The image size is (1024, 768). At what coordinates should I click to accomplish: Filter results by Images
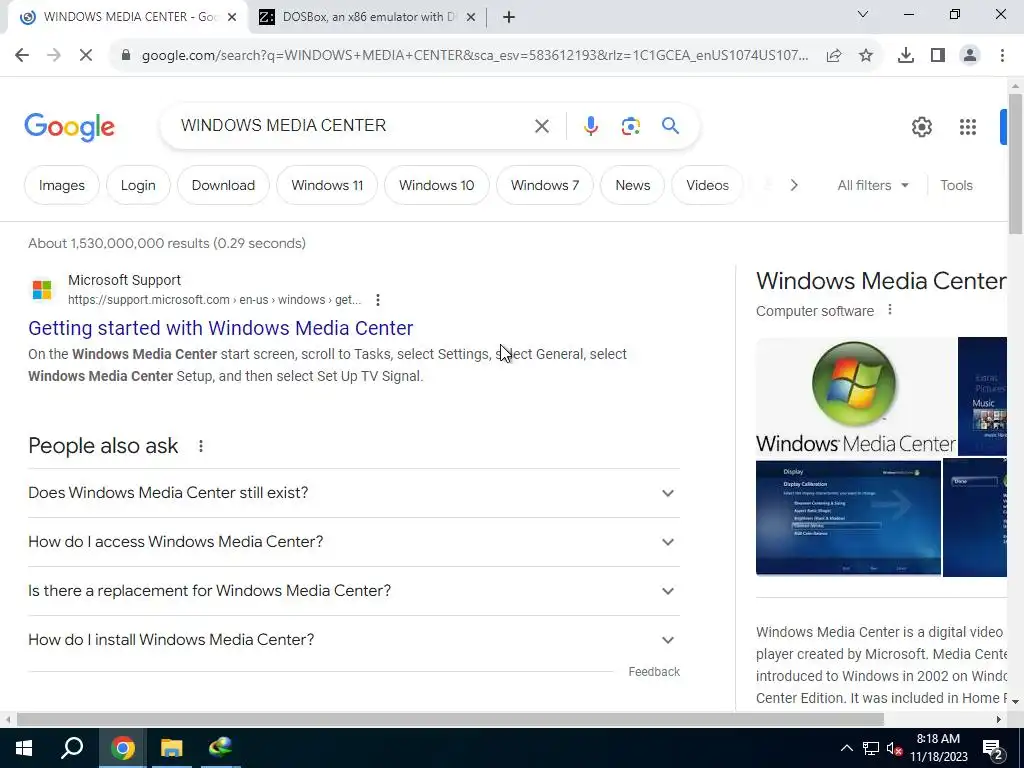(x=61, y=185)
